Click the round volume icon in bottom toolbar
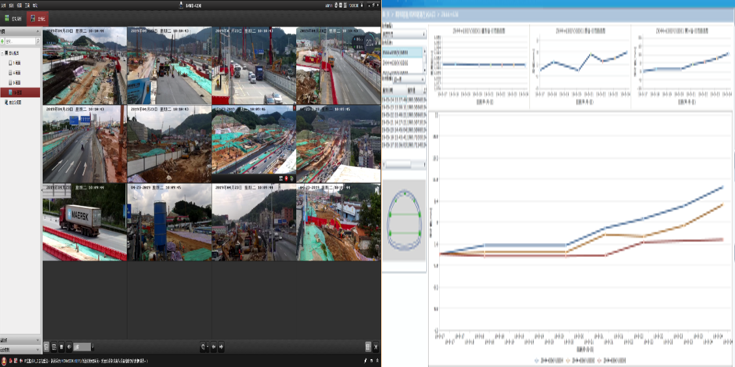The height and width of the screenshot is (367, 735). tap(69, 347)
